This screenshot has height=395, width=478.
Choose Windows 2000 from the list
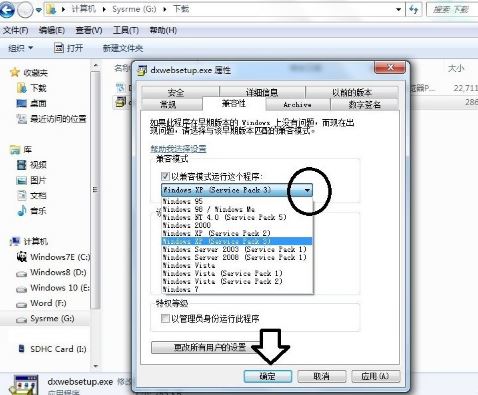pyautogui.click(x=237, y=225)
